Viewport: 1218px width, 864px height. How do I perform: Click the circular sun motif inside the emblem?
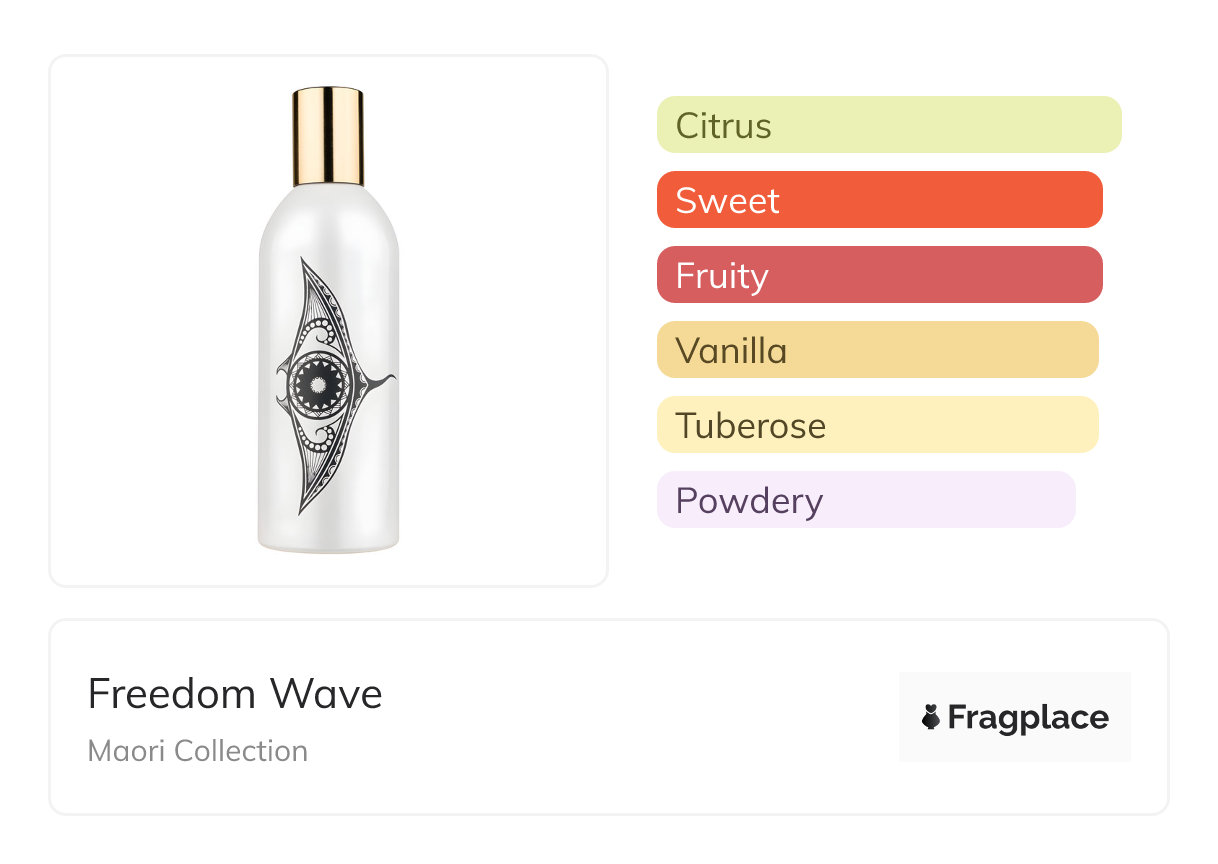coord(318,384)
